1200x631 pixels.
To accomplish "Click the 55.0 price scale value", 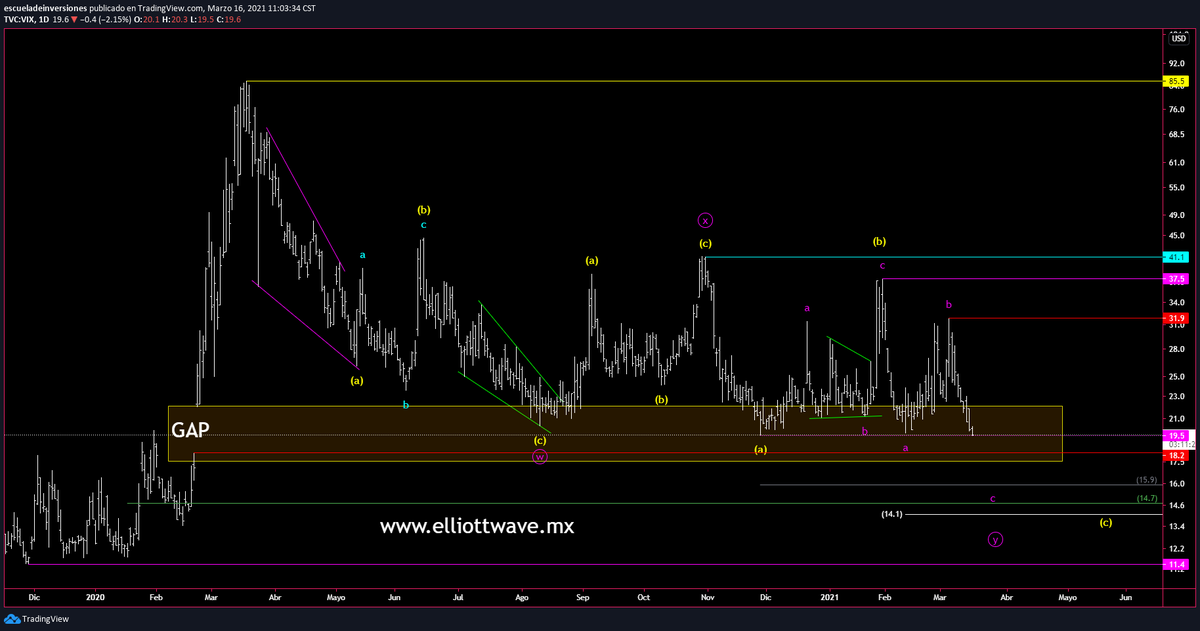I will (1176, 188).
